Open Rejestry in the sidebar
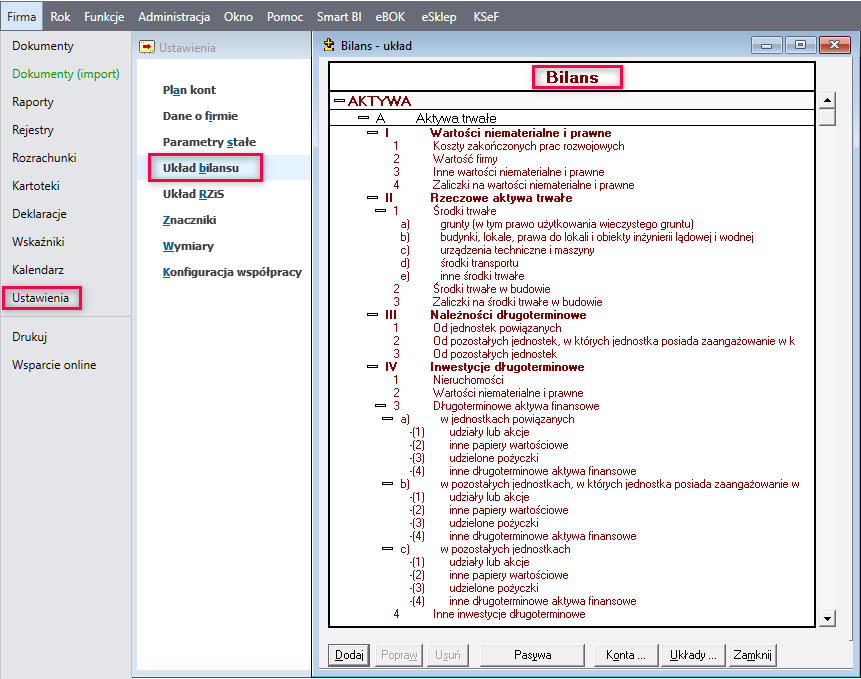The image size is (861, 679). tap(33, 130)
